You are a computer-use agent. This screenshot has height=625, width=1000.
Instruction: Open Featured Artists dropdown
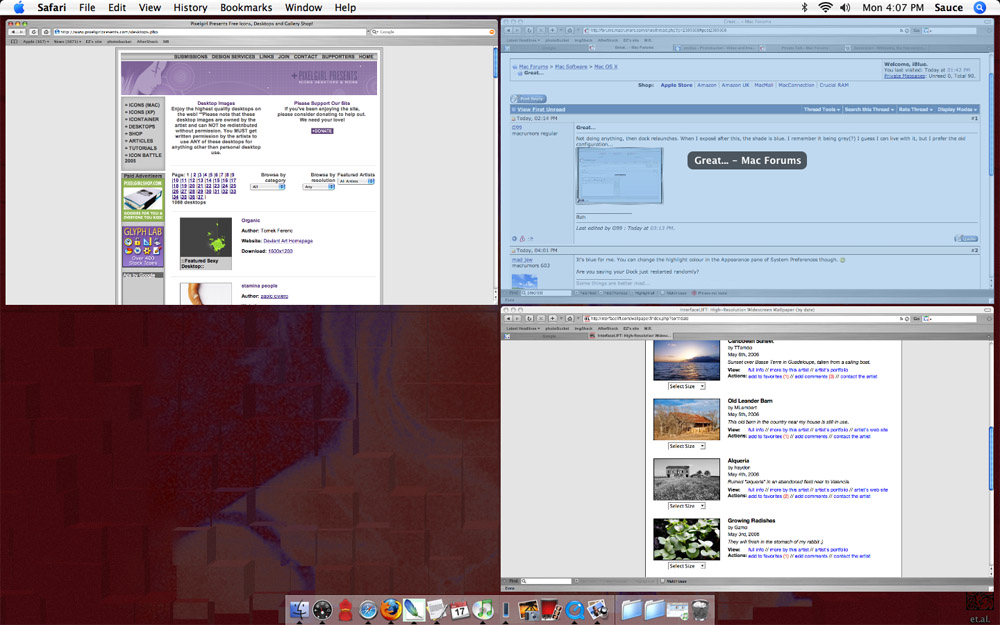[357, 181]
